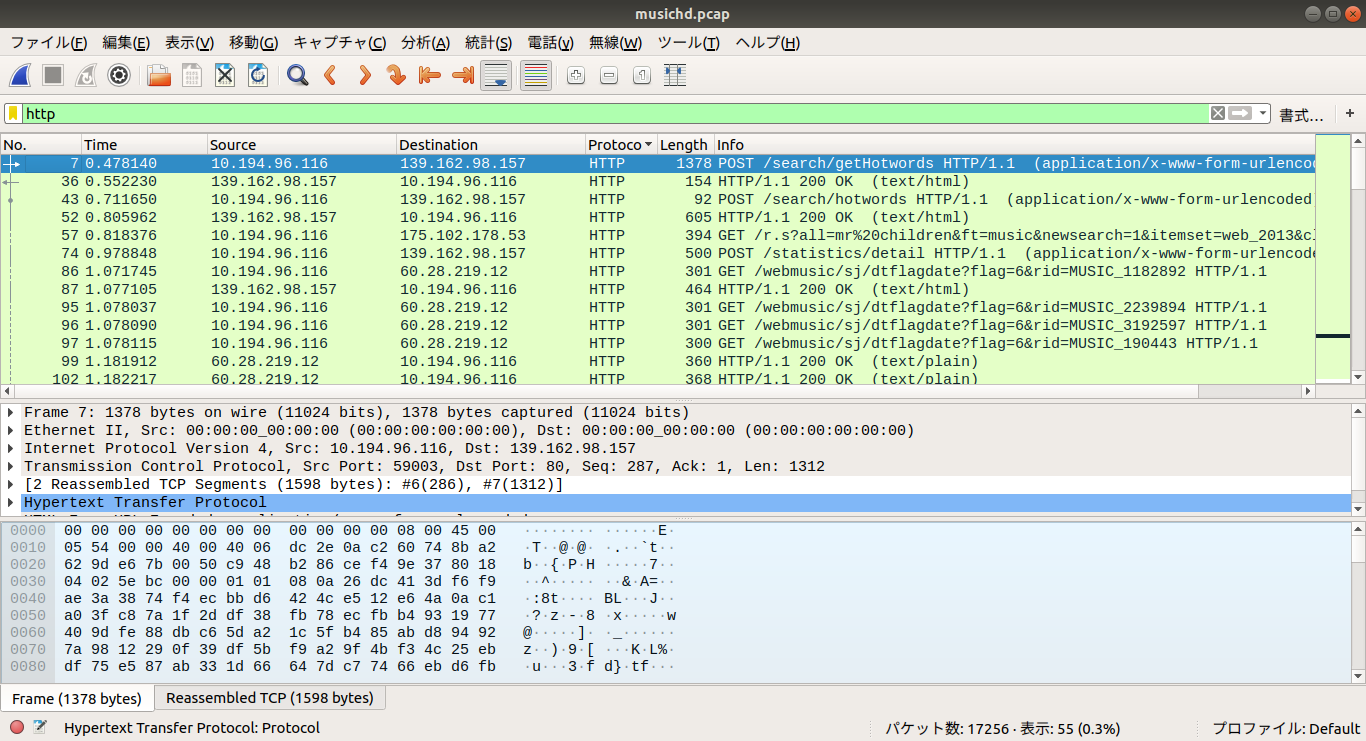Open the 統計 menu
The height and width of the screenshot is (741, 1366).
(488, 43)
